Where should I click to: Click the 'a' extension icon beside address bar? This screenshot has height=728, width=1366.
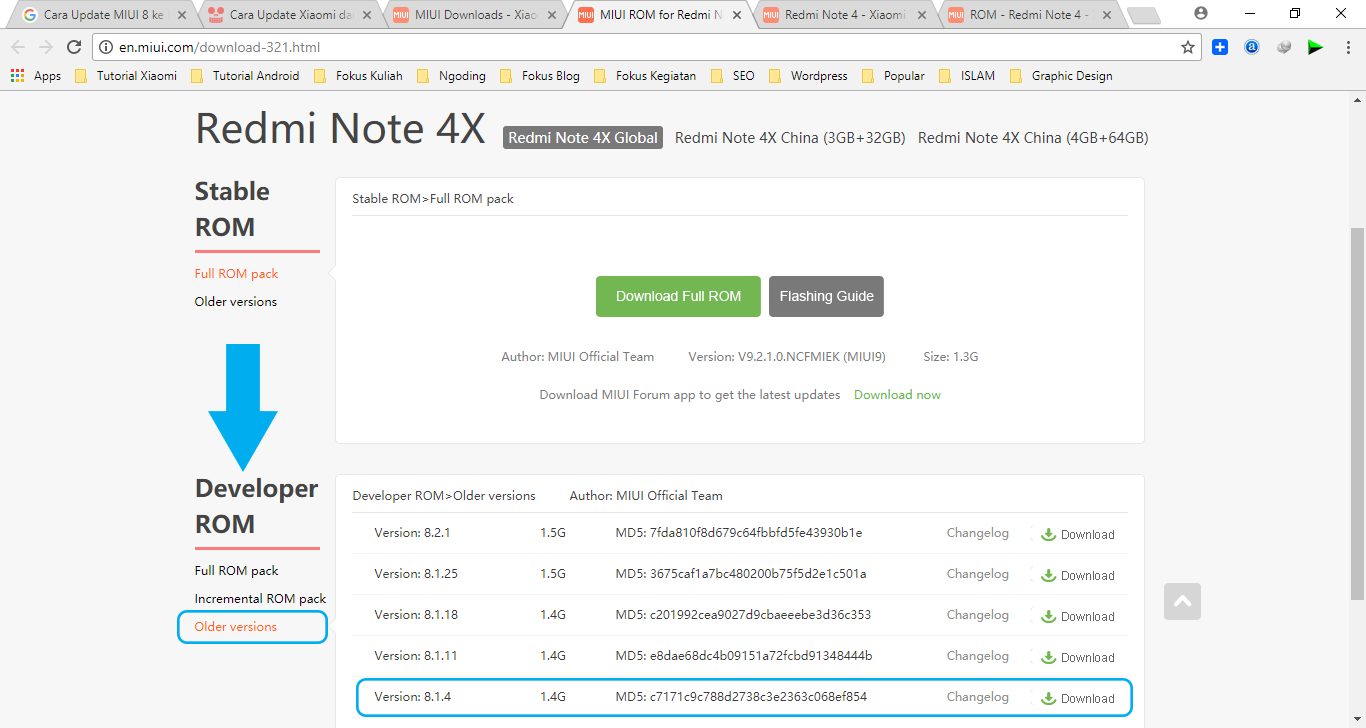point(1252,46)
